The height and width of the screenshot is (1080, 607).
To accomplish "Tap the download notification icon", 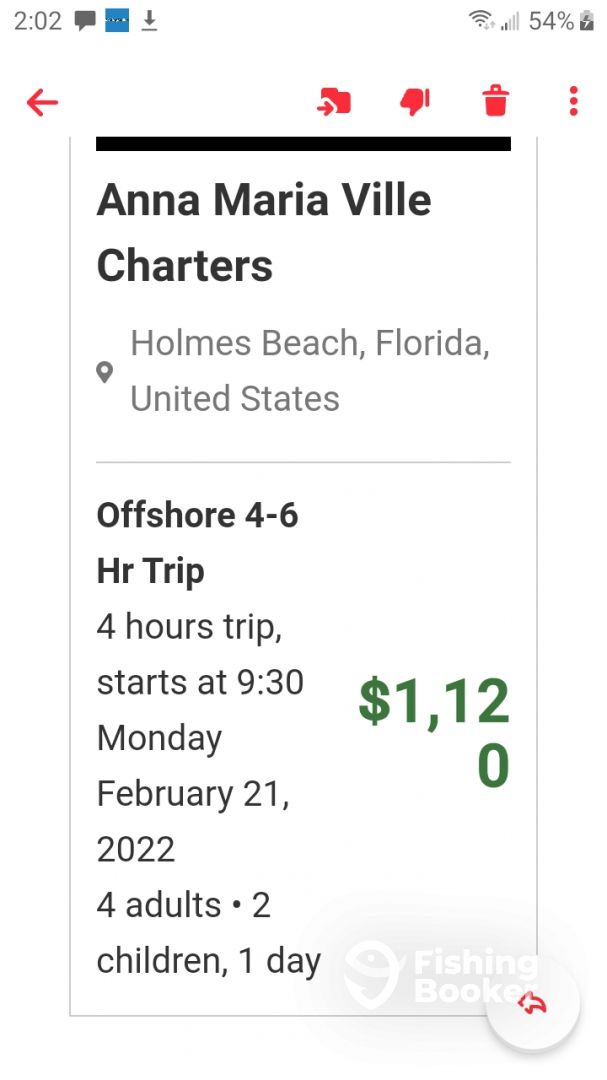I will 149,21.
